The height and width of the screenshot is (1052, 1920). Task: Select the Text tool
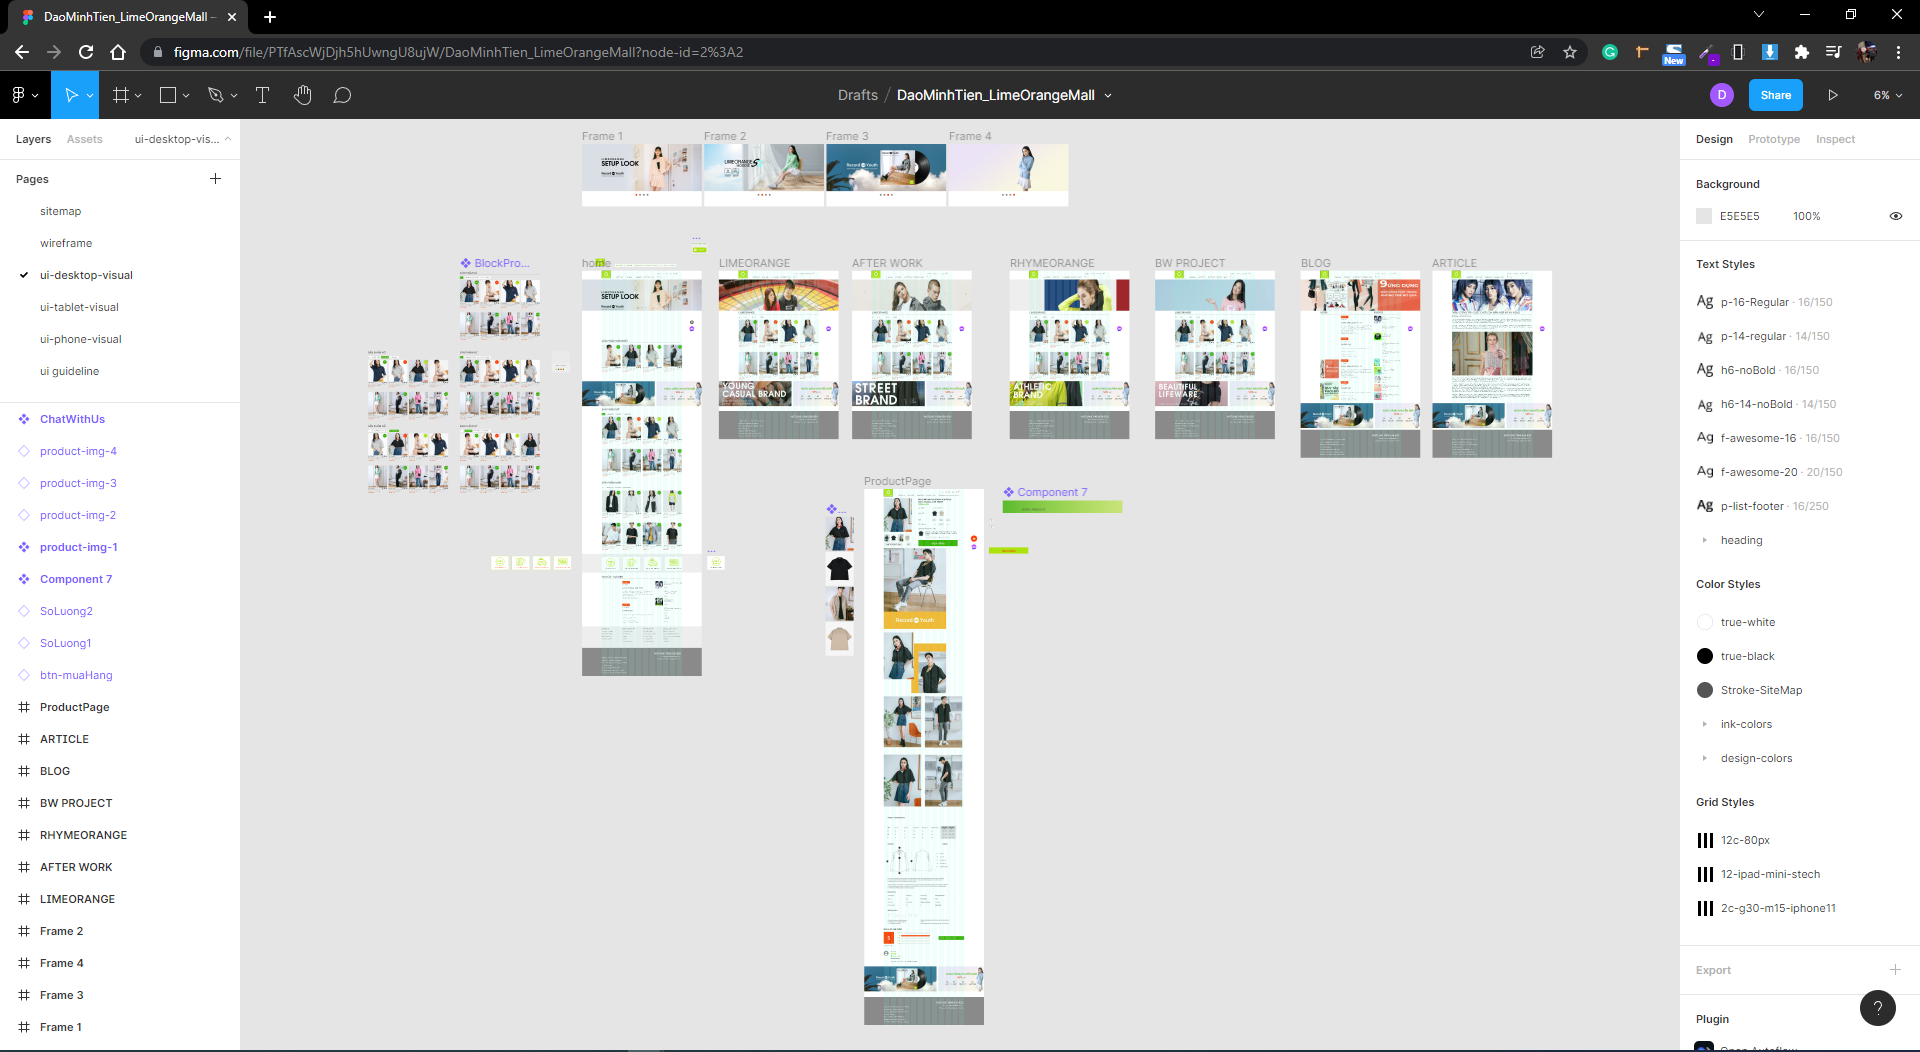point(262,95)
